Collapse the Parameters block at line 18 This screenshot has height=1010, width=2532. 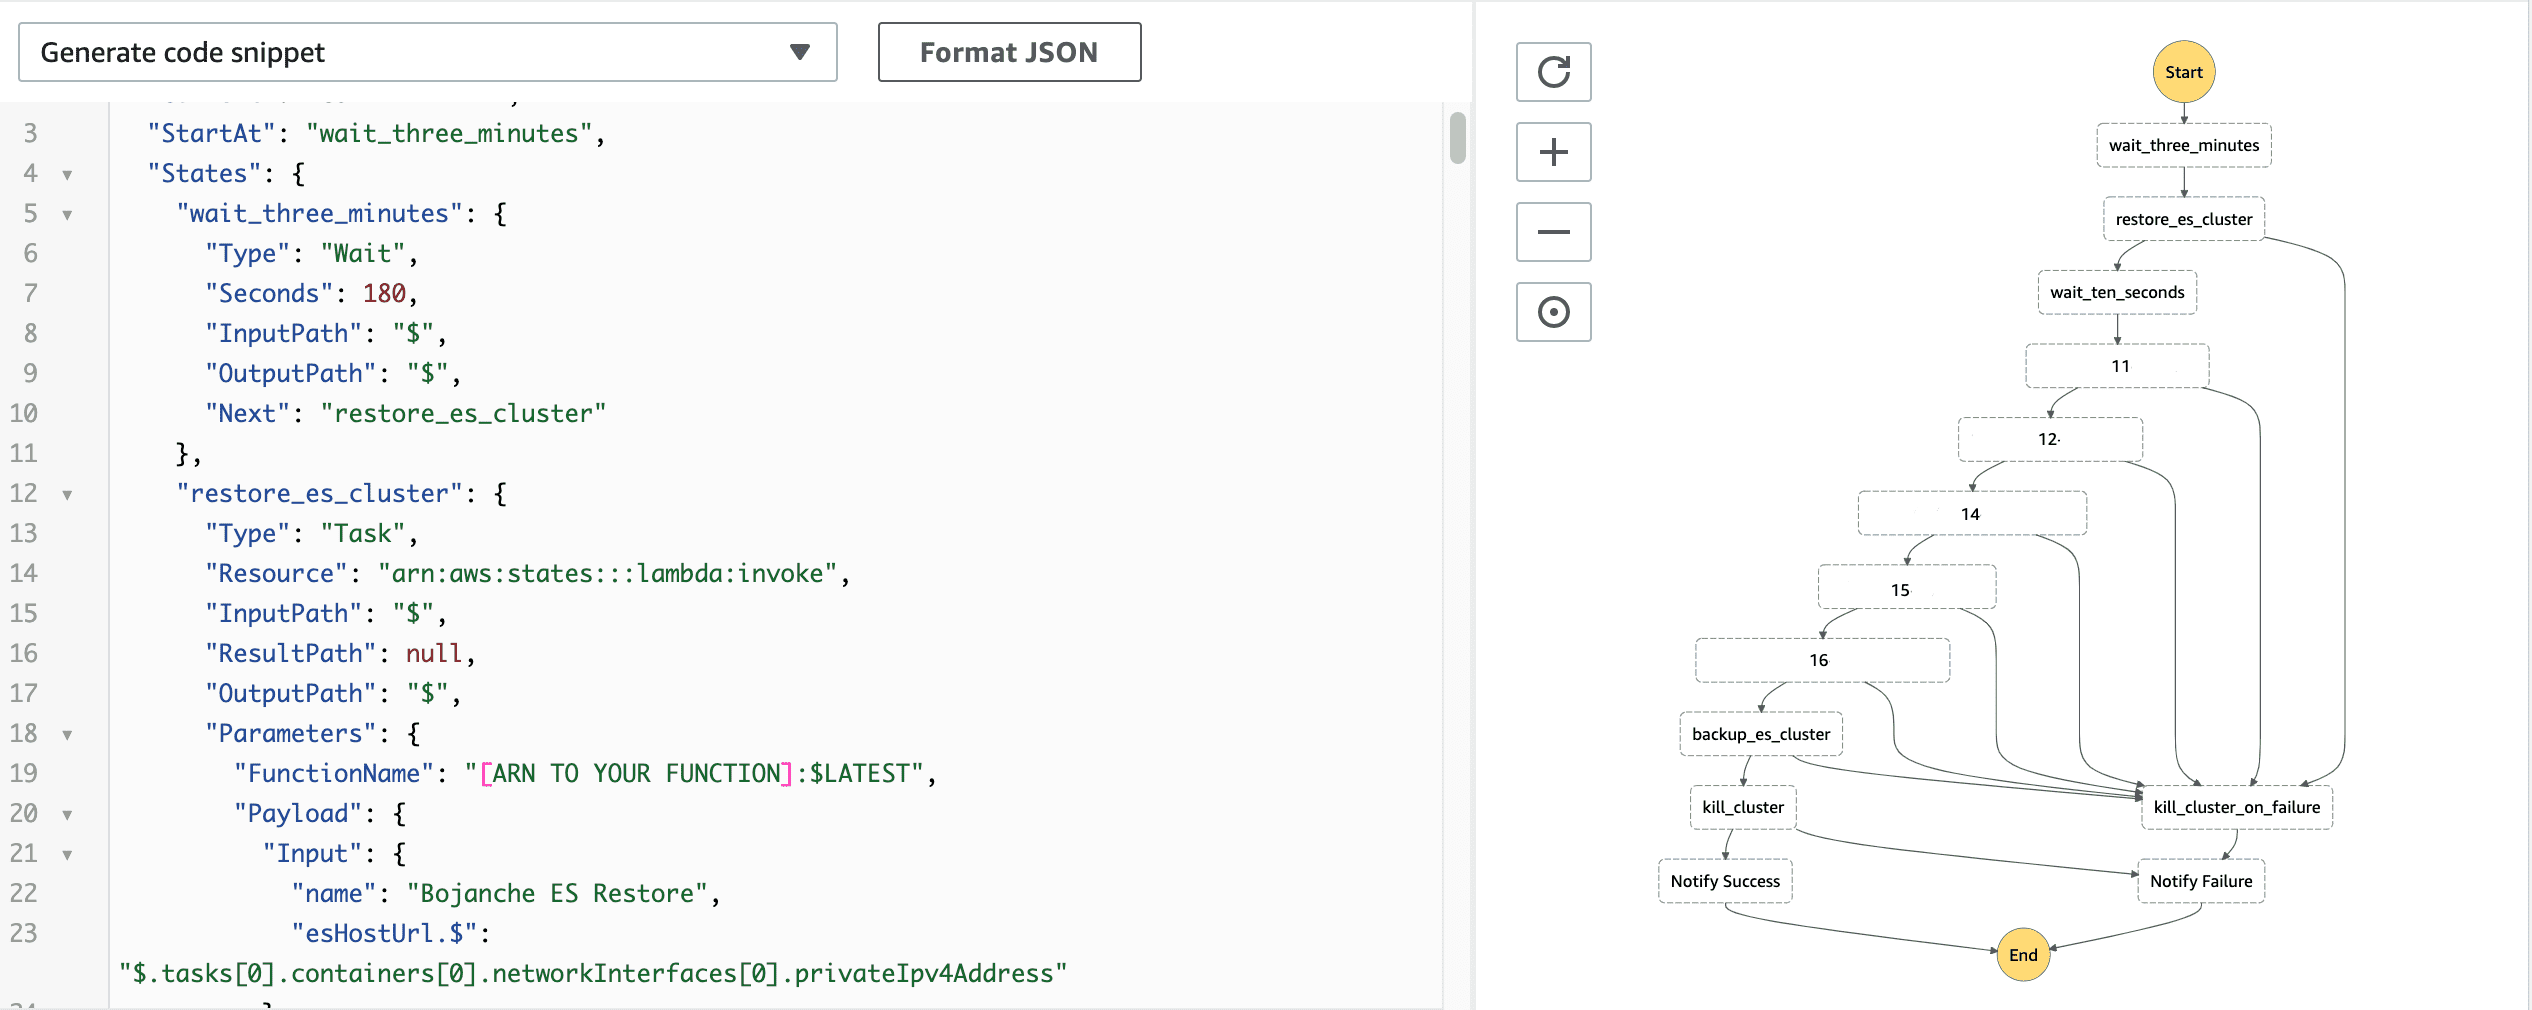[x=67, y=735]
